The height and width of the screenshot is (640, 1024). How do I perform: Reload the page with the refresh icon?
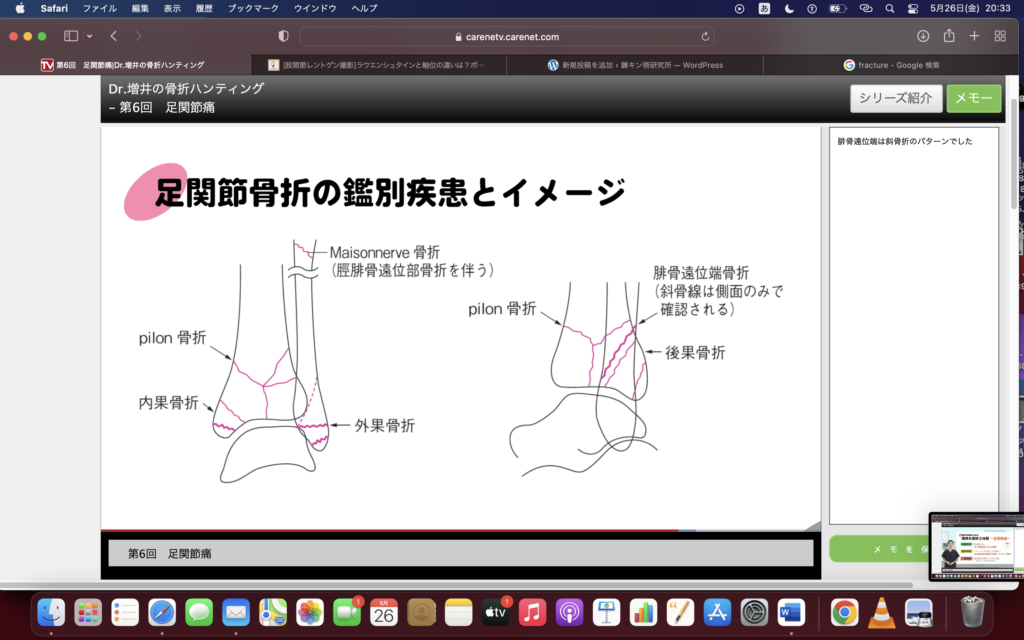coord(706,36)
